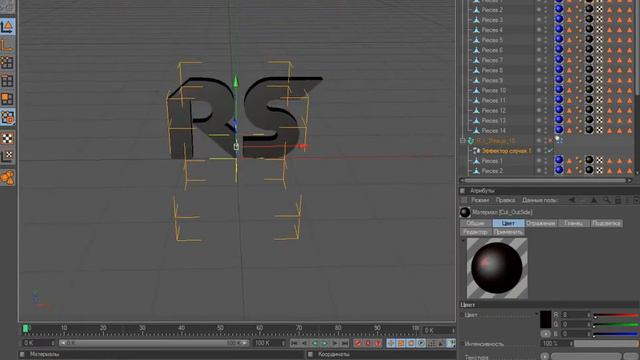Viewport: 640px width, 360px height.
Task: Collapse the material preview disclosure arrow
Action: click(463, 241)
